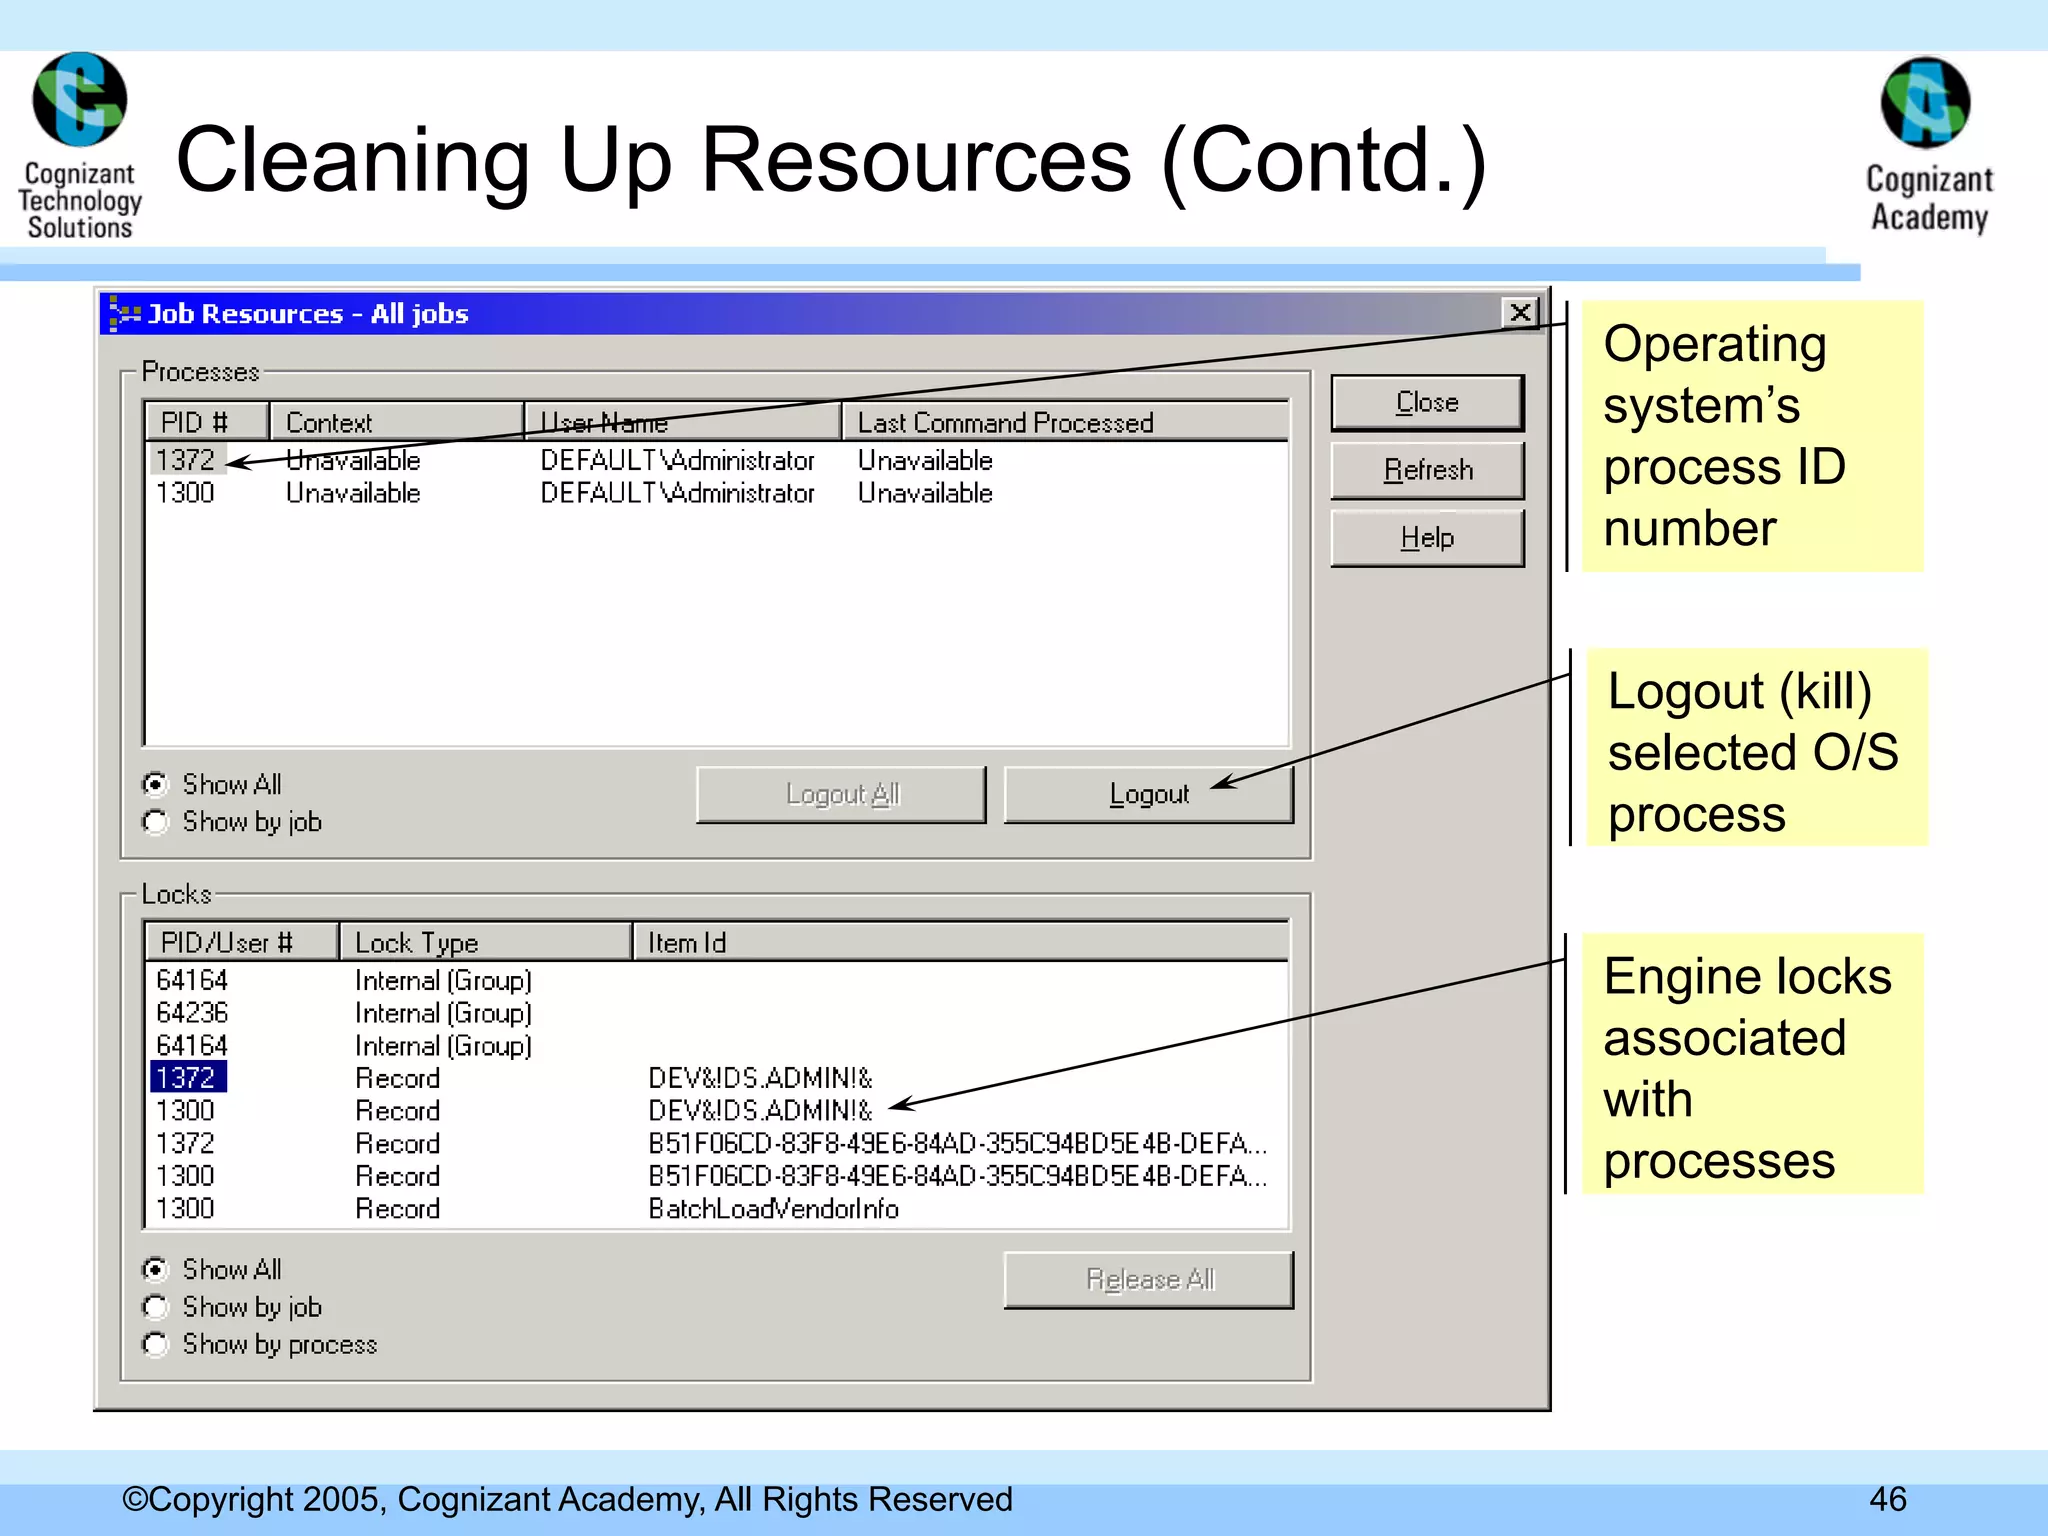The height and width of the screenshot is (1536, 2048).
Task: Click the Logout All button
Action: [x=841, y=795]
